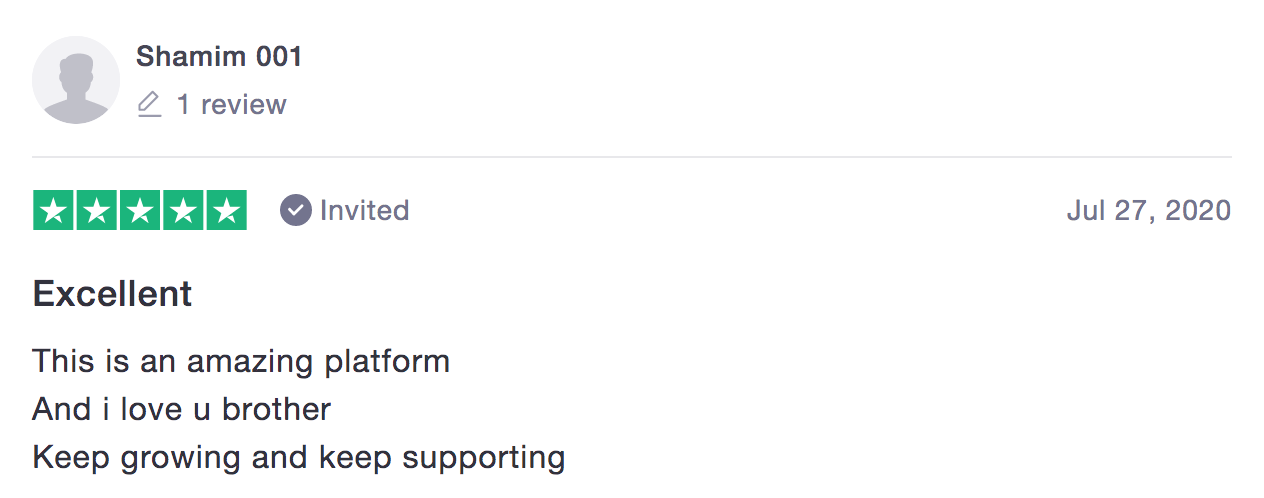Screen dimensions: 1264x498
Task: Click the word 'platform' in the review
Action: click(388, 361)
